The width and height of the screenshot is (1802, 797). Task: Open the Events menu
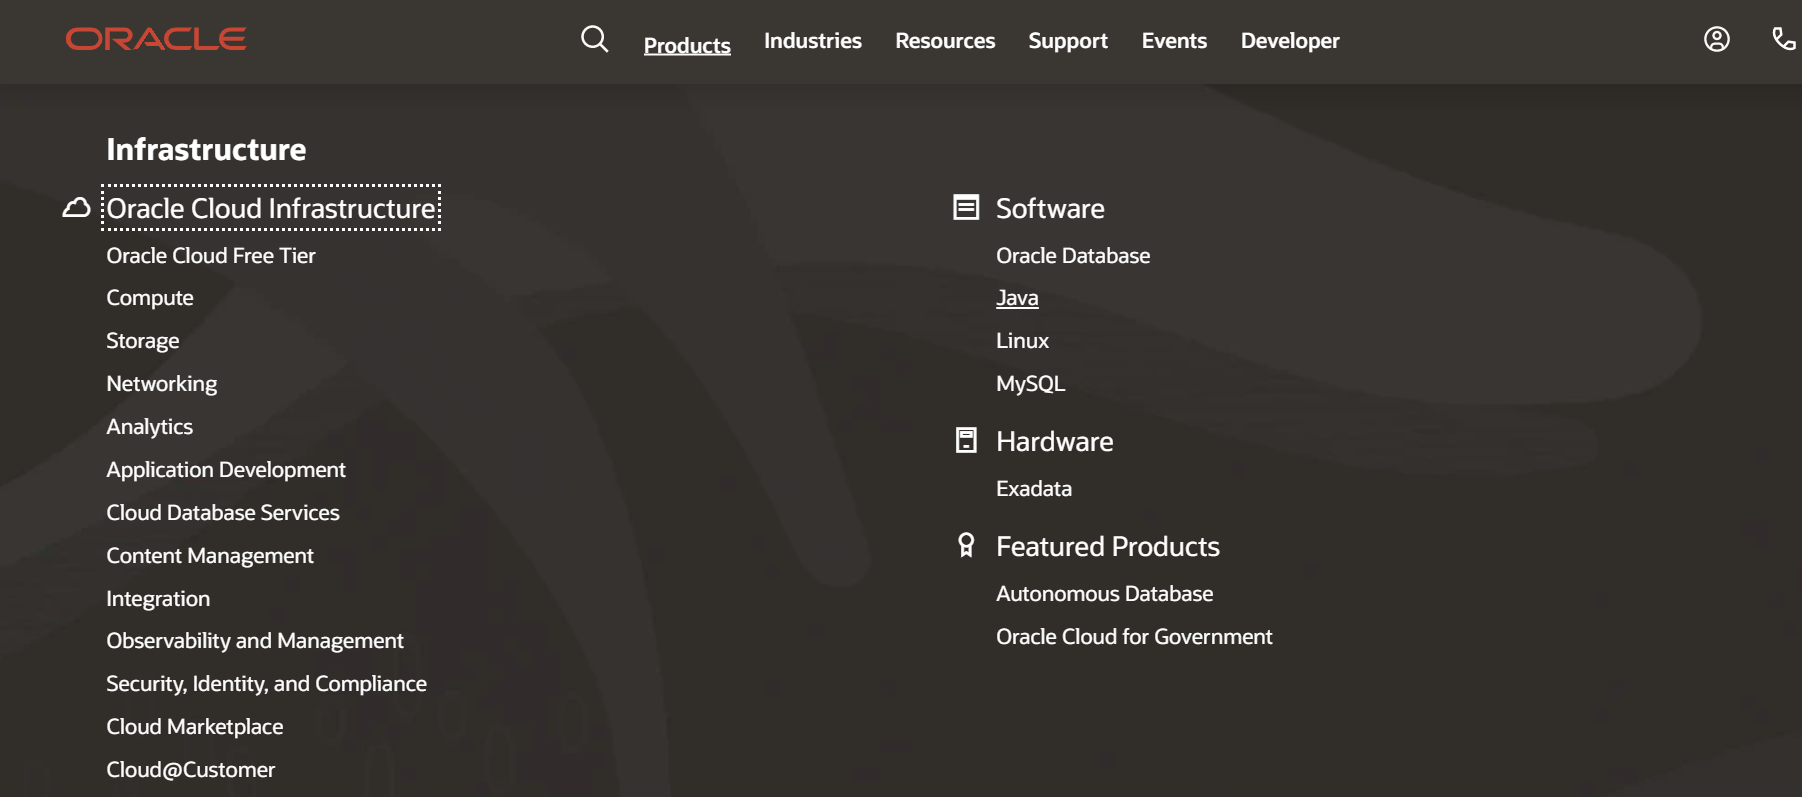[1174, 41]
